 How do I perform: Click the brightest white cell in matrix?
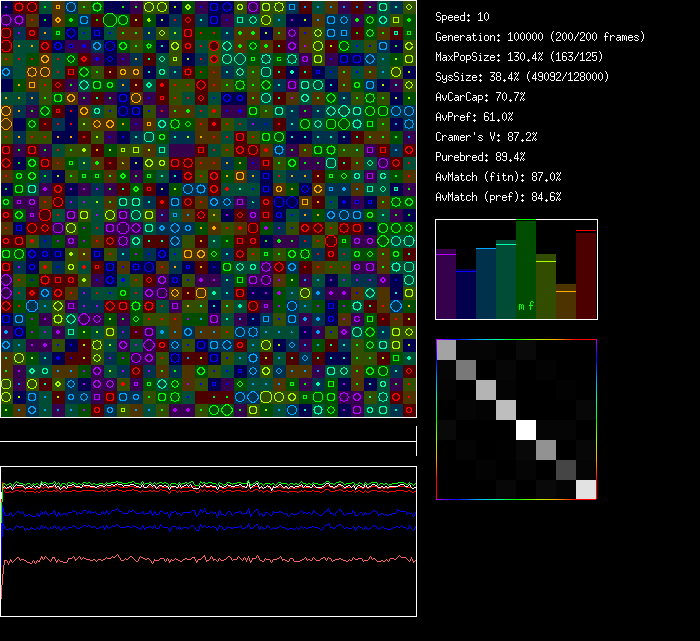point(526,430)
